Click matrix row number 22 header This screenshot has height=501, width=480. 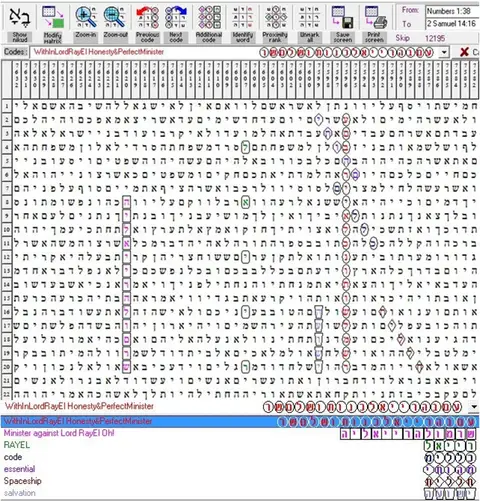pos(7,394)
